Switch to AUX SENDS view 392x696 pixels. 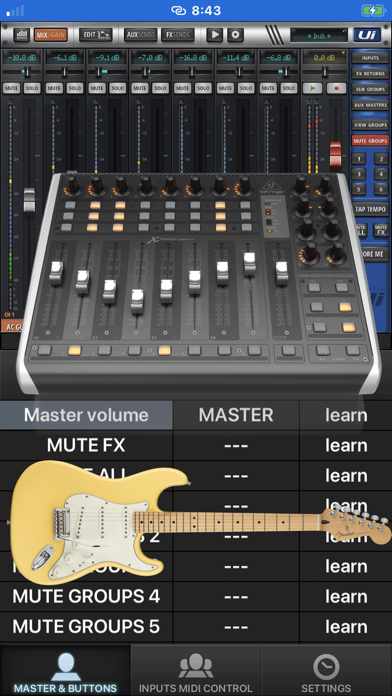coord(140,35)
